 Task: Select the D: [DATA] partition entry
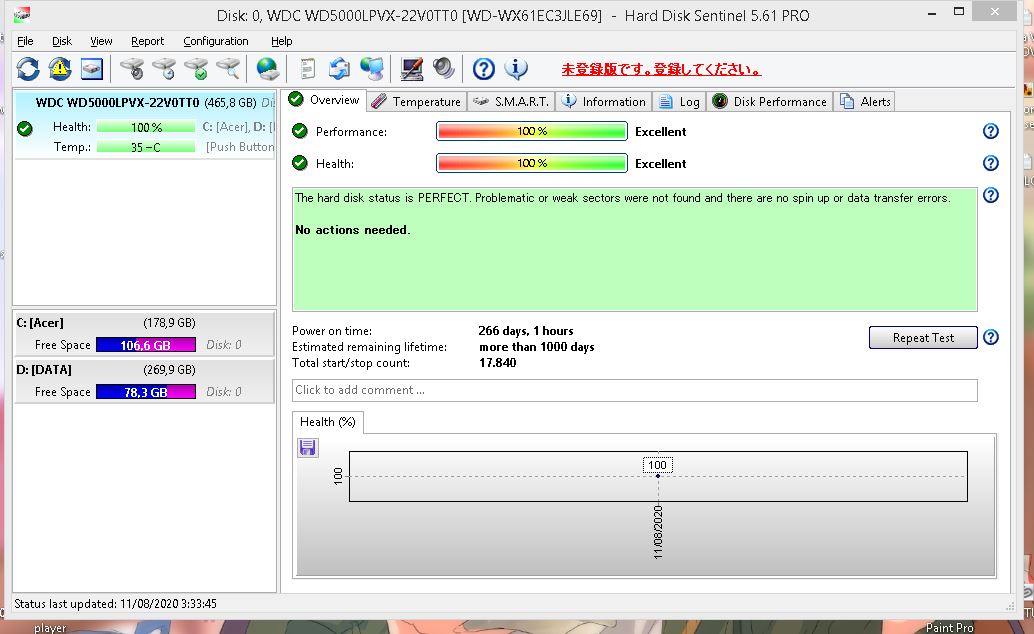pos(144,381)
